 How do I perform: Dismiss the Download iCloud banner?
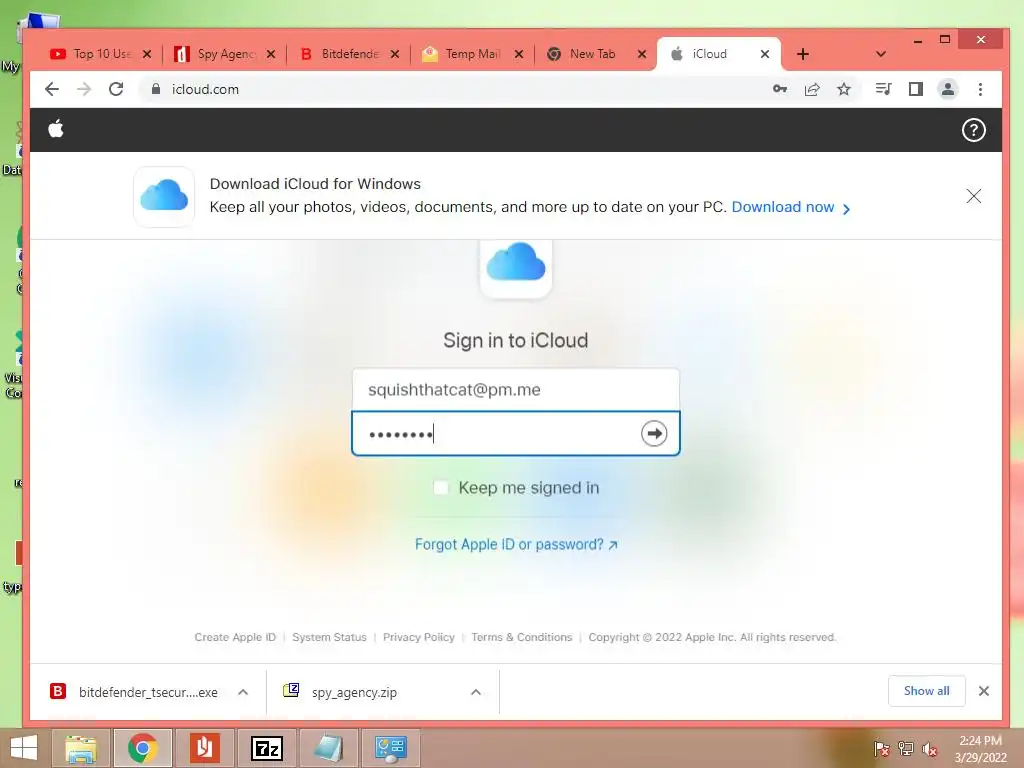(x=974, y=196)
